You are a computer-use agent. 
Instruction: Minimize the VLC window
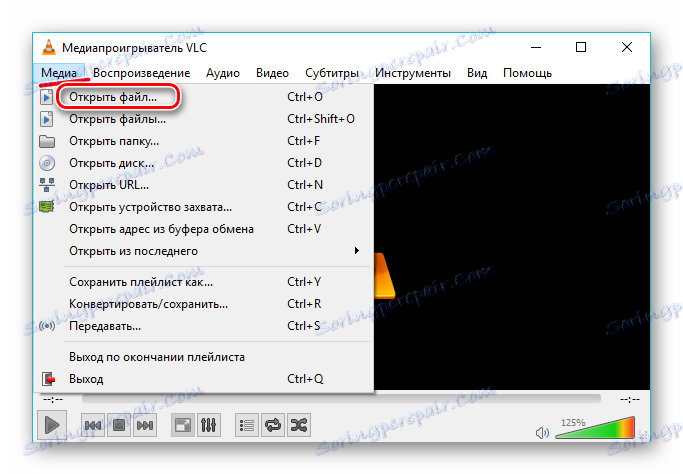coord(536,47)
